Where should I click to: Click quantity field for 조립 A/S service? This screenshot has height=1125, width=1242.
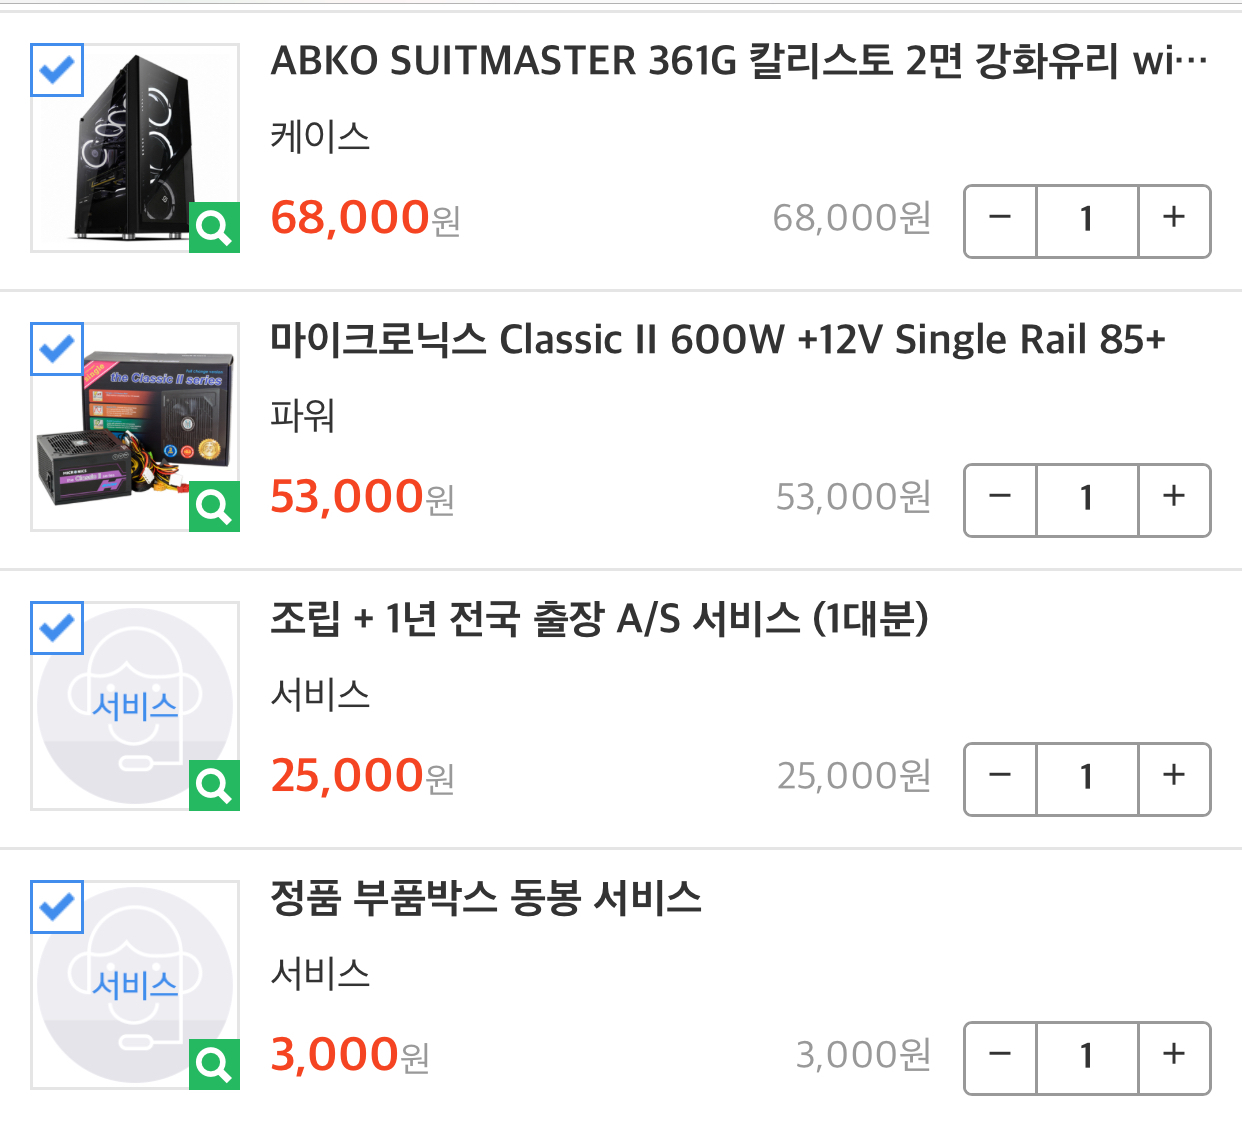(x=1087, y=779)
